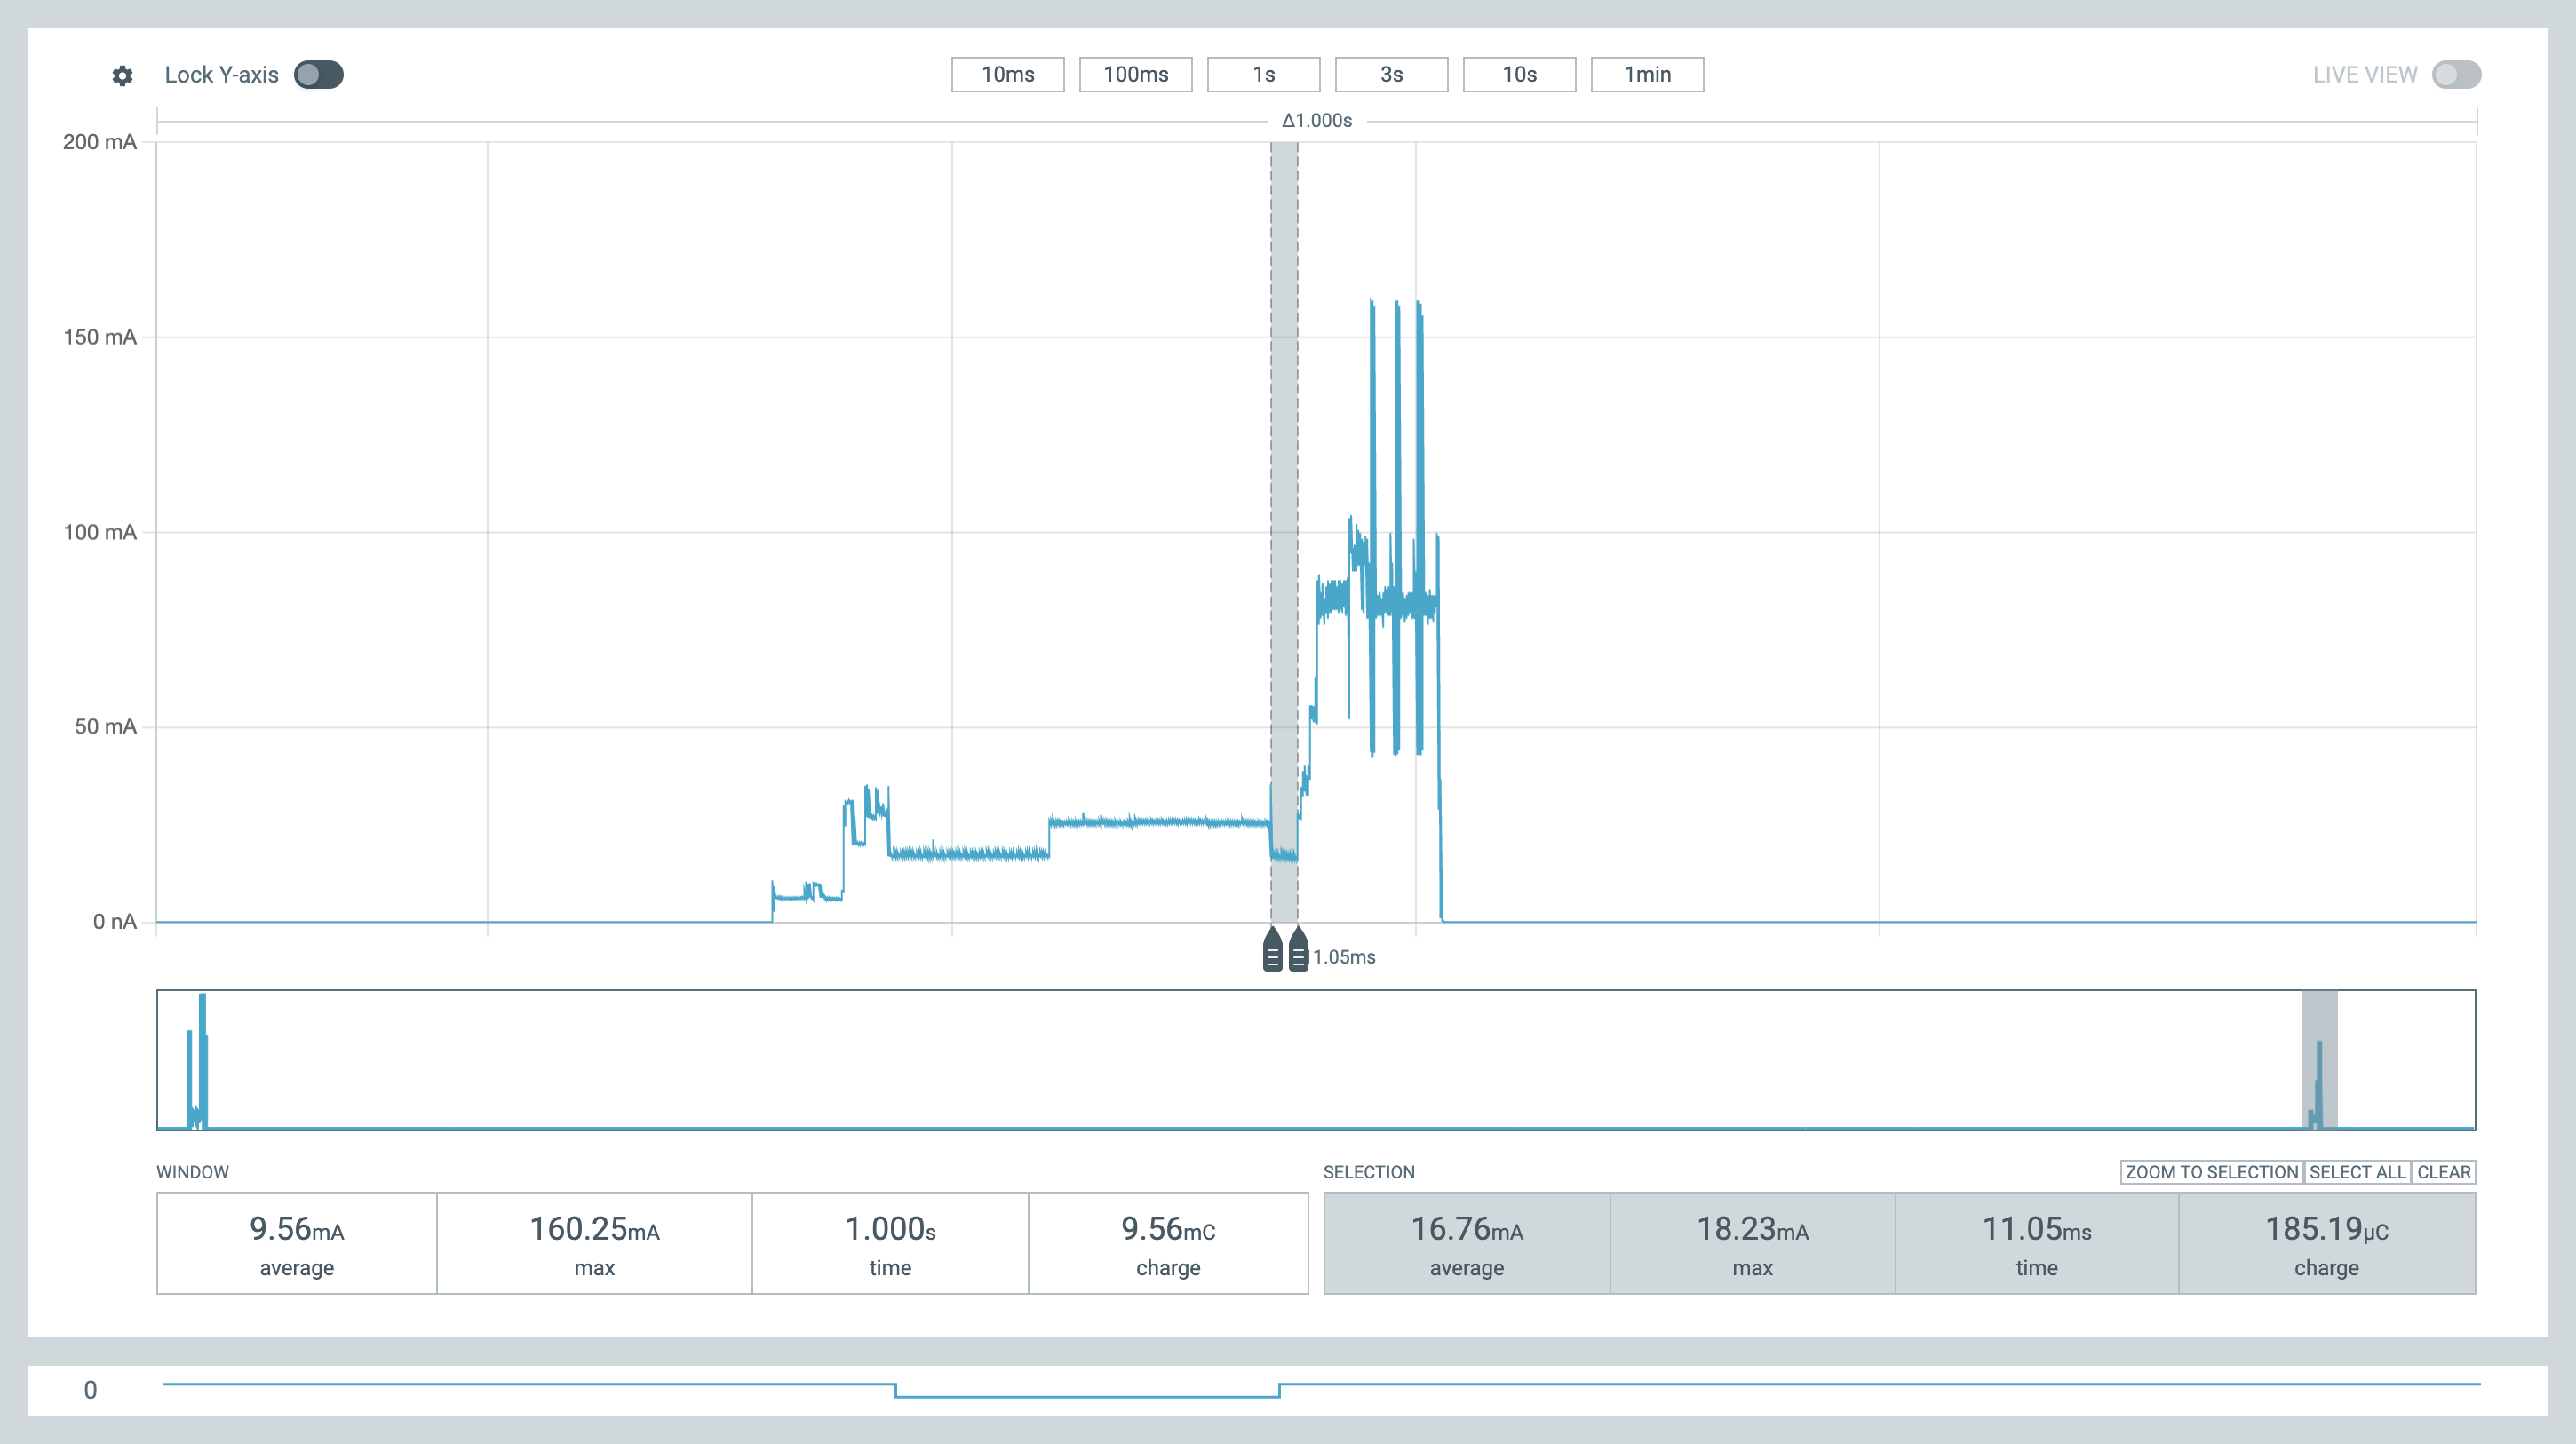Click the selection time 11.05ms value
2576x1444 pixels.
[2037, 1229]
